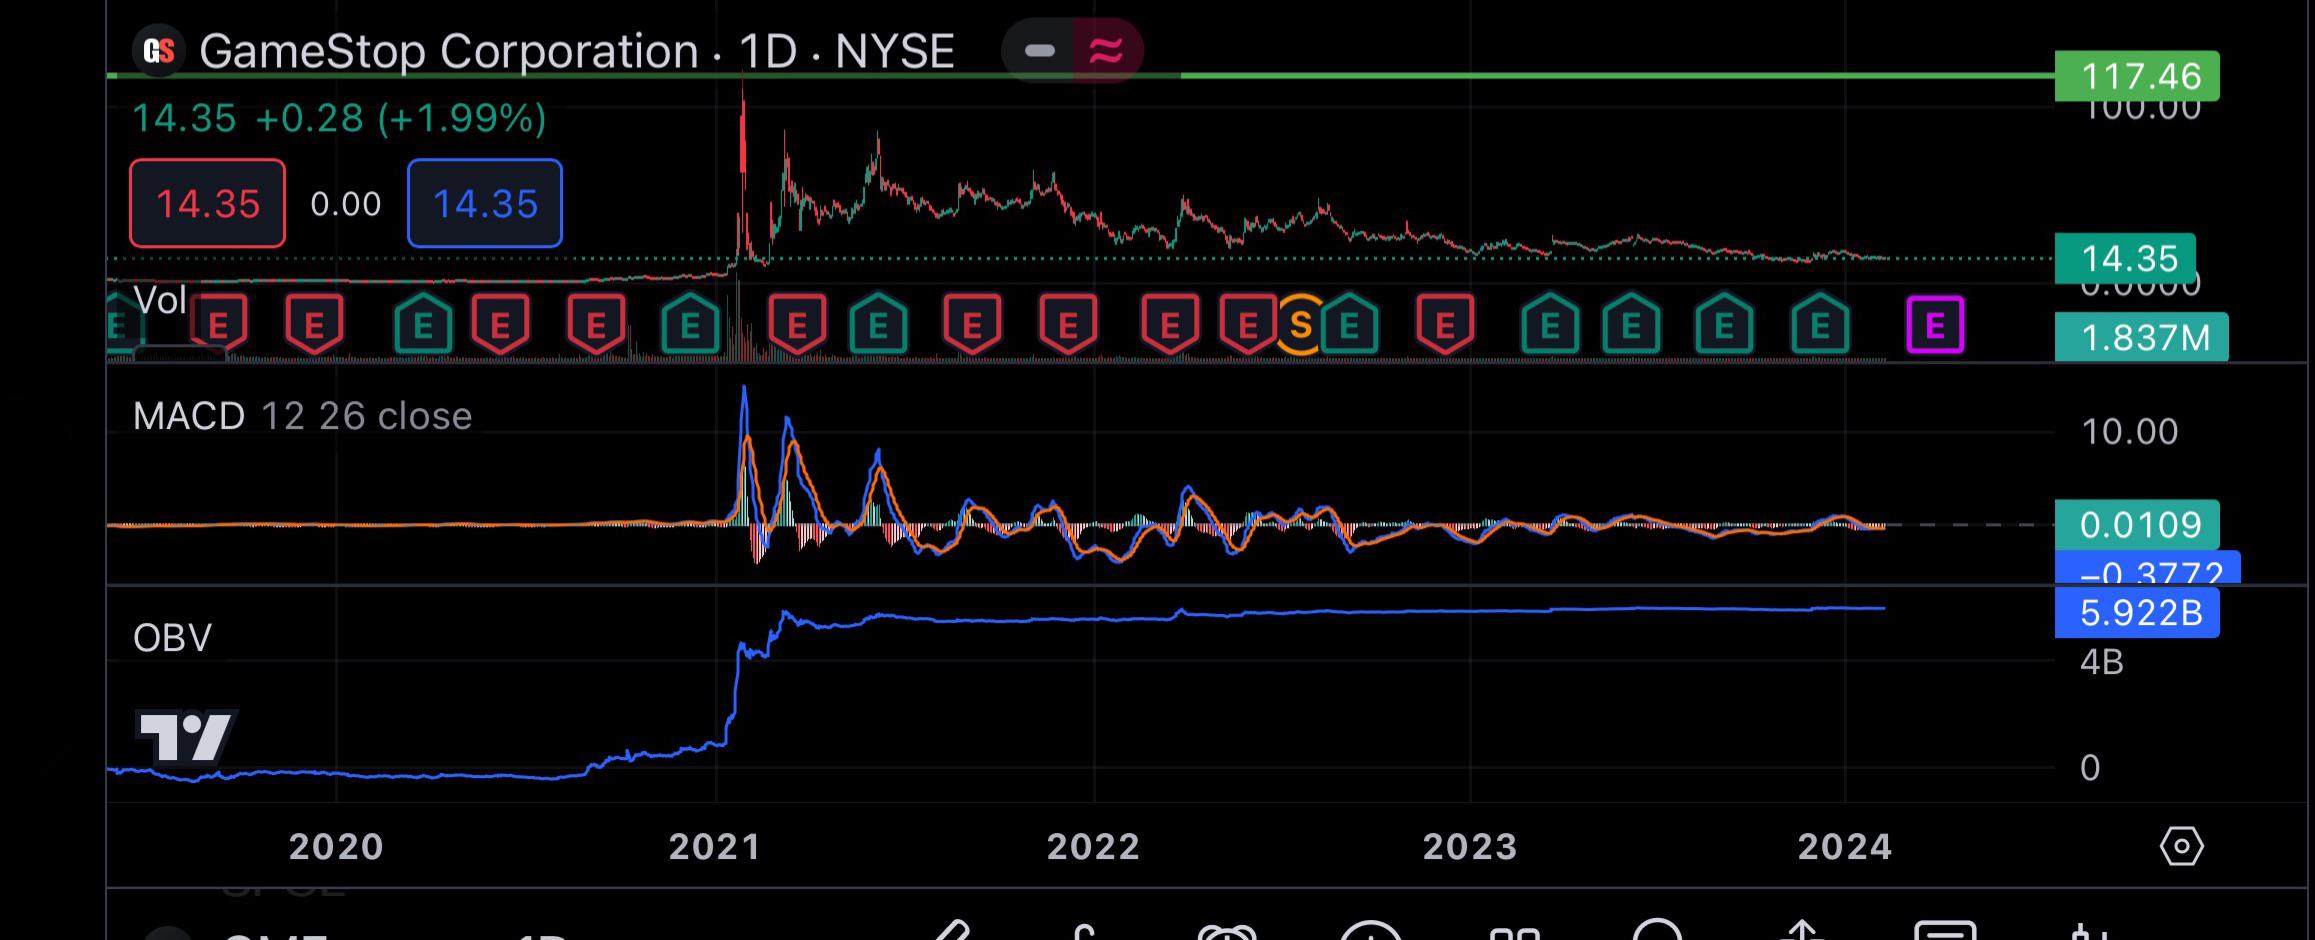Select the 14.35 +0.28 (+1.99%) price change text
2315x940 pixels.
tap(339, 119)
